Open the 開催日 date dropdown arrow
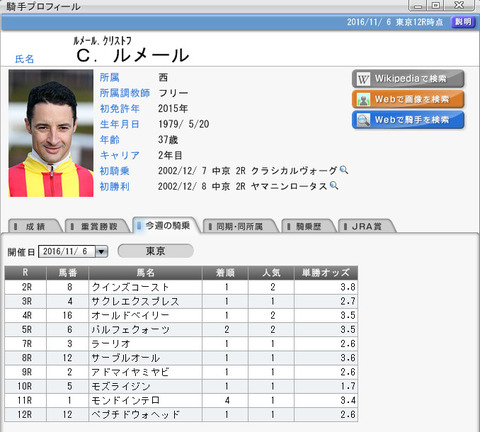This screenshot has height=432, width=480. [102, 252]
